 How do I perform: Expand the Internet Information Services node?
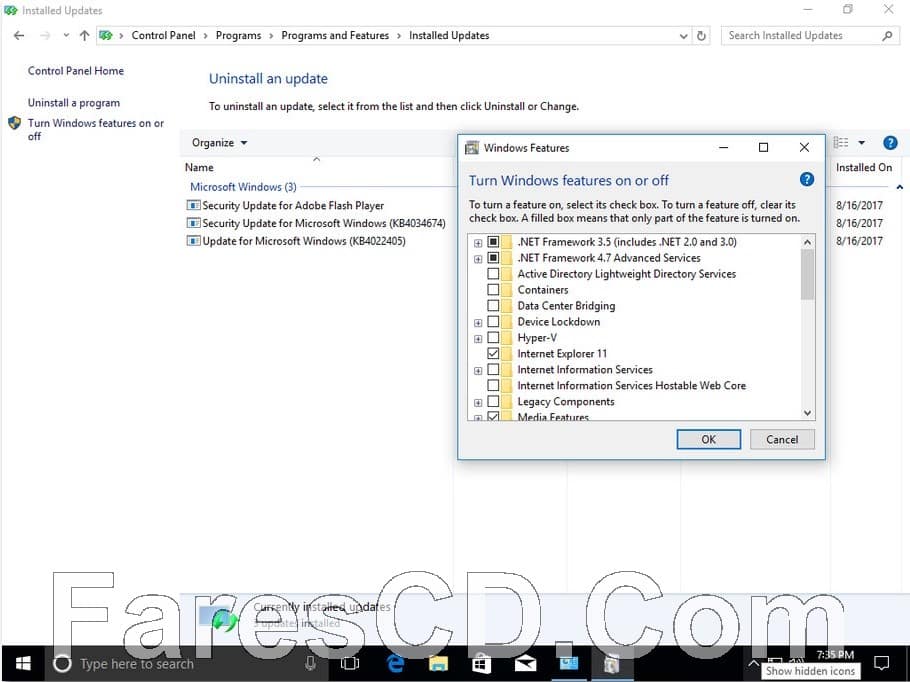pyautogui.click(x=478, y=370)
